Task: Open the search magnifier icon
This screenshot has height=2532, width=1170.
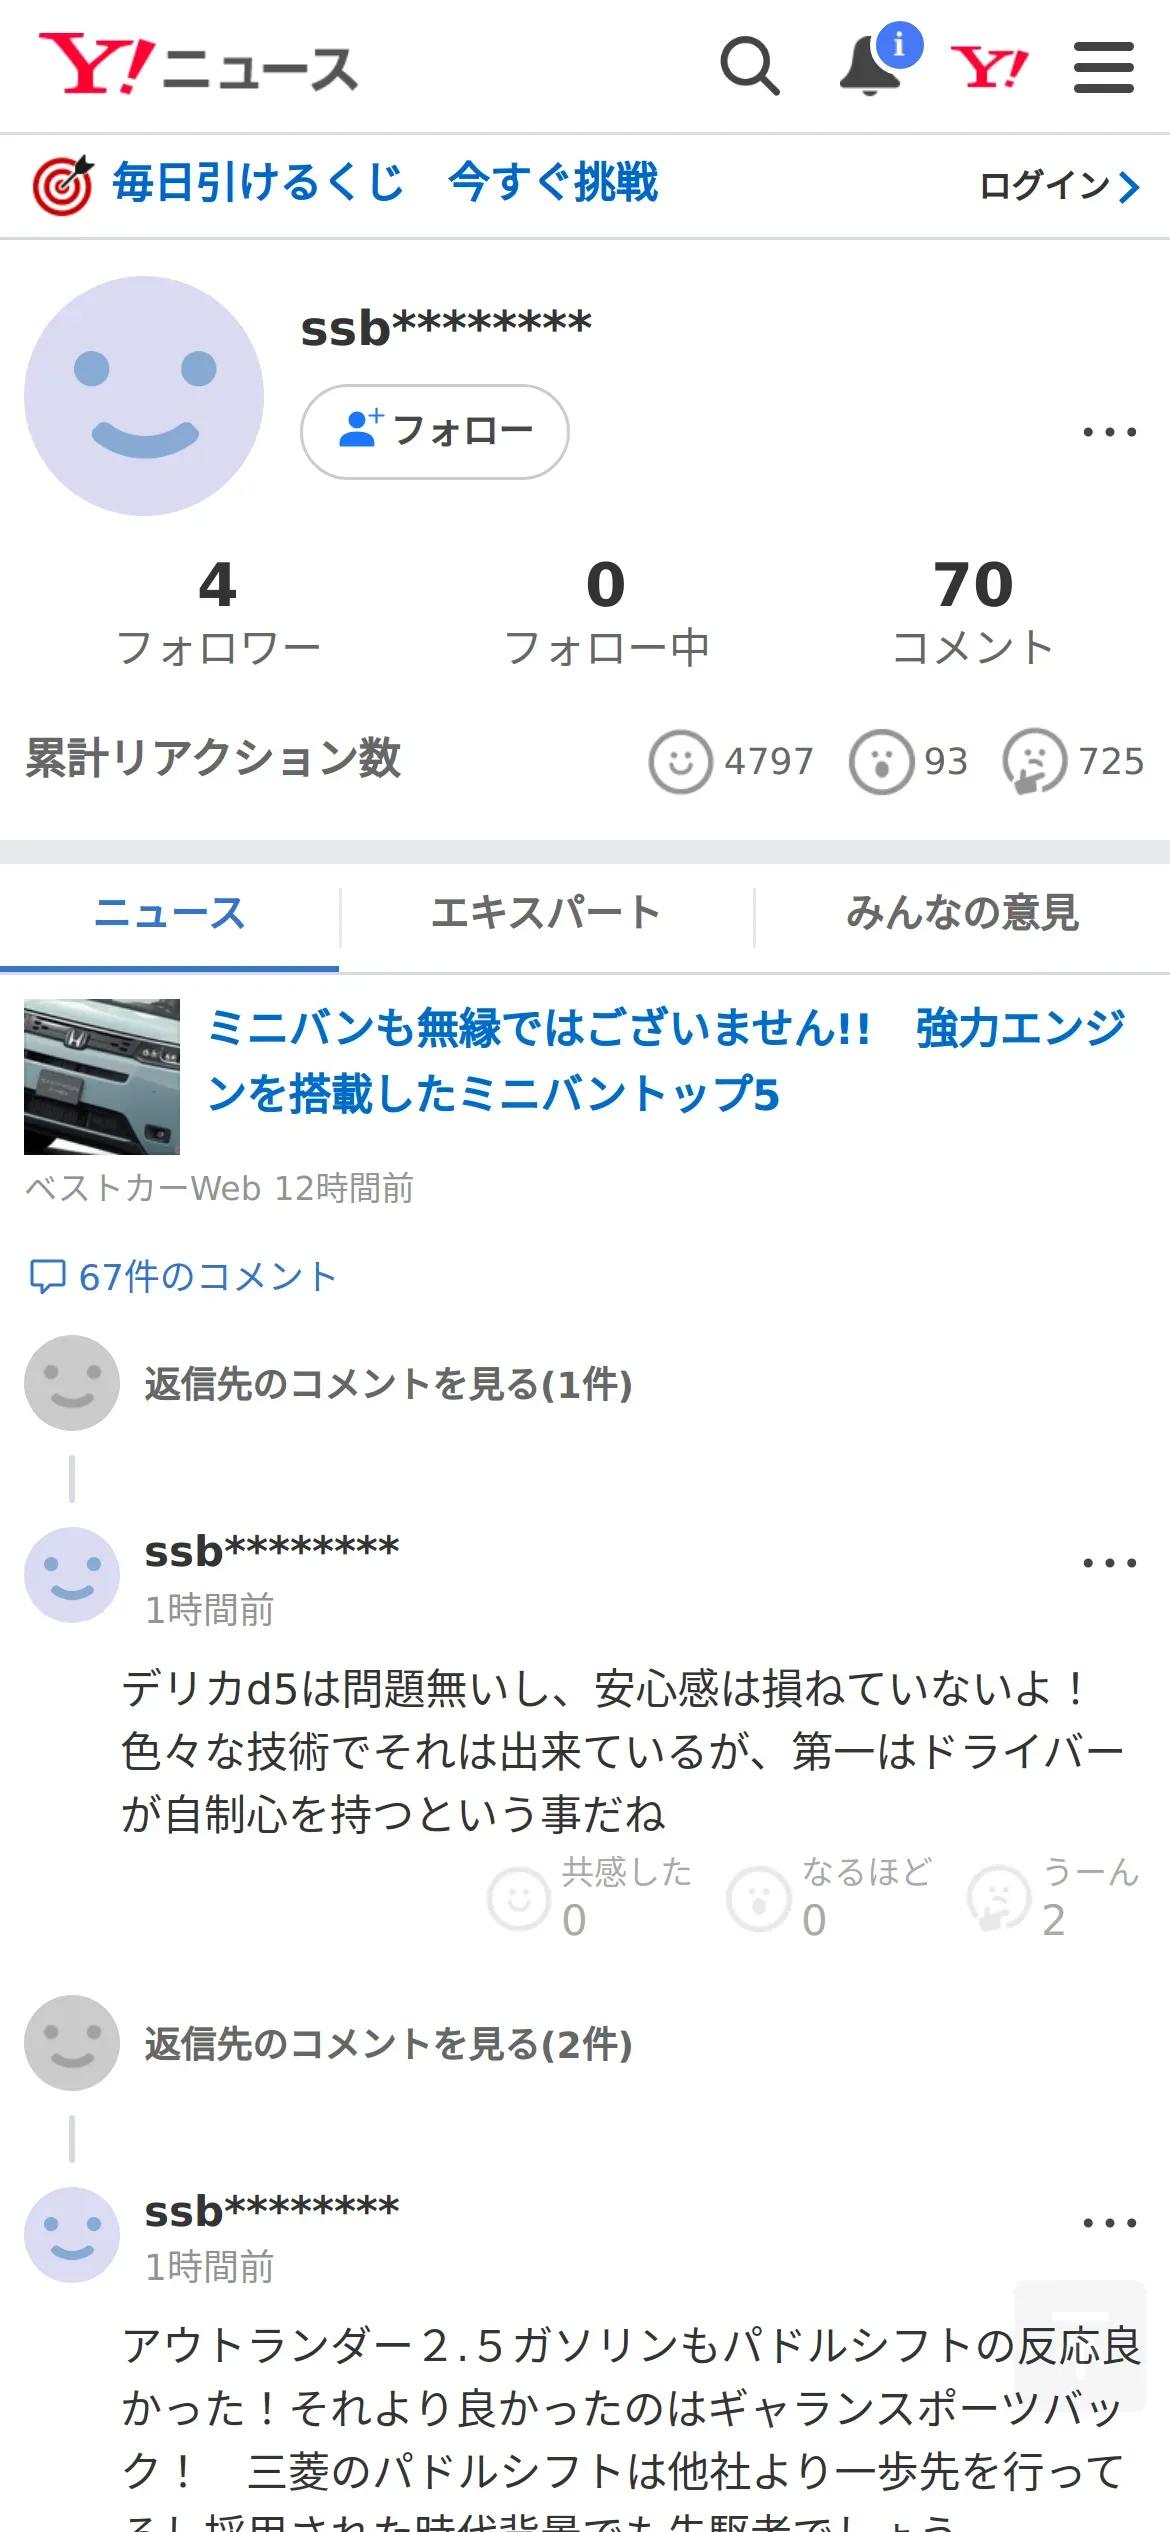Action: (750, 67)
